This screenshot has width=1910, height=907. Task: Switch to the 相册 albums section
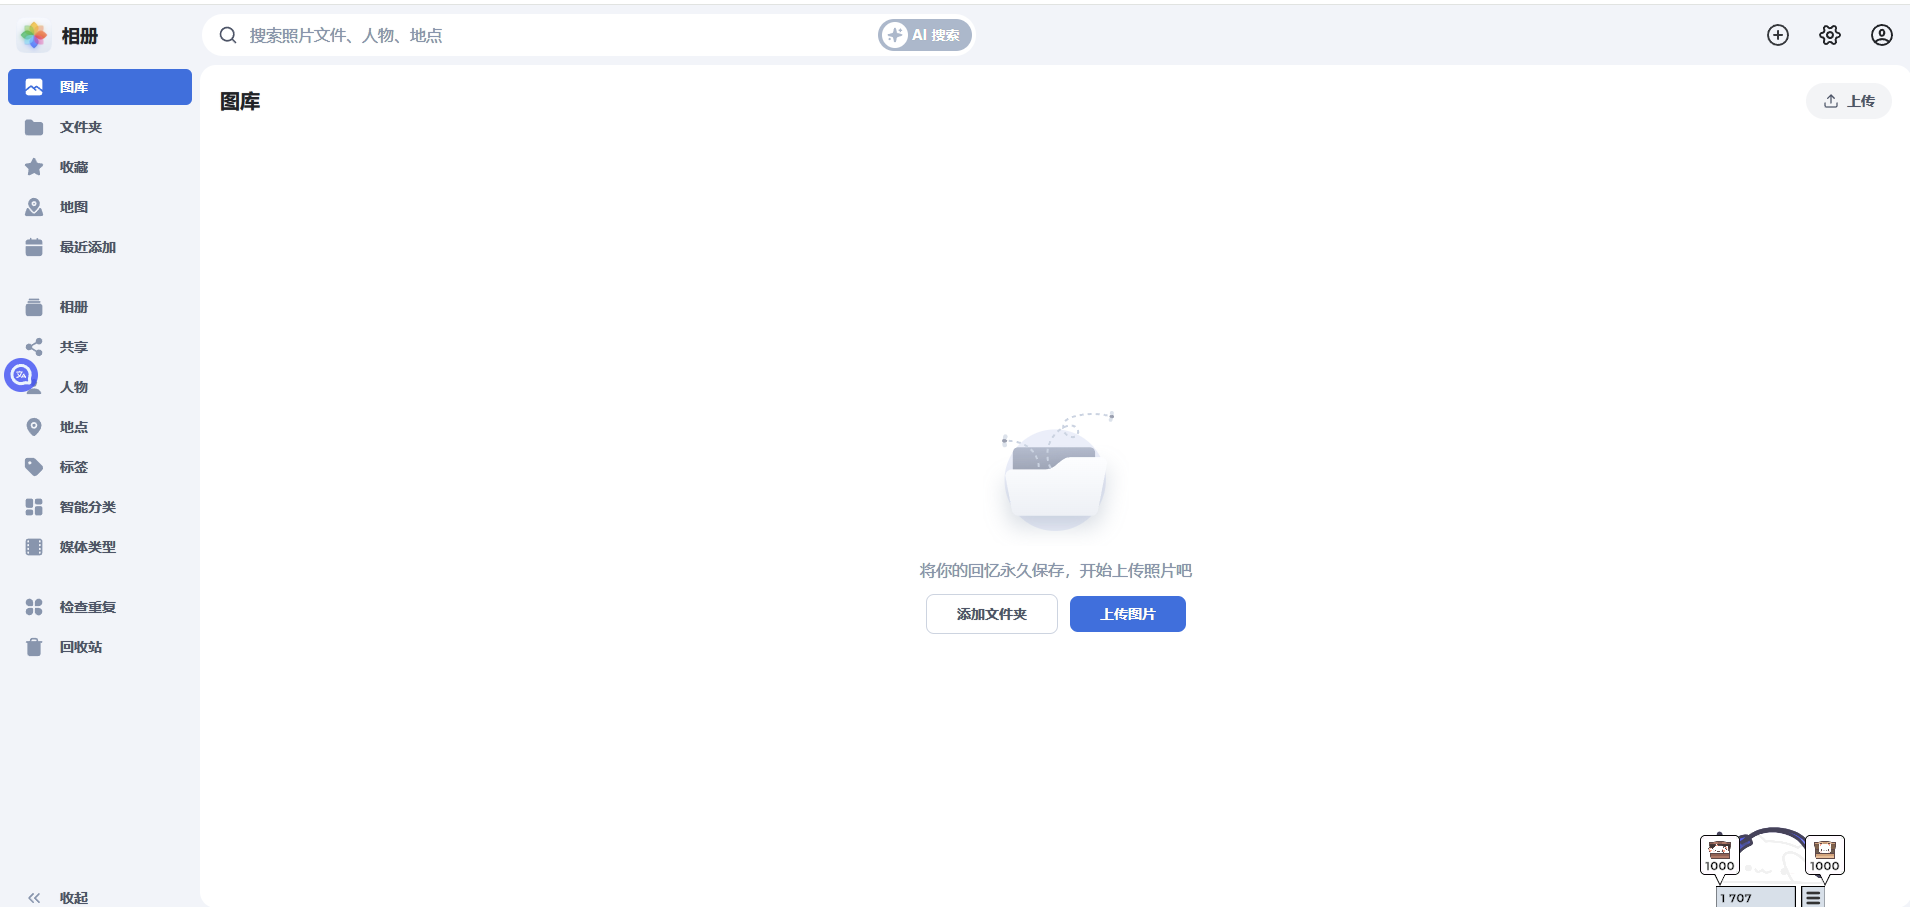(72, 307)
